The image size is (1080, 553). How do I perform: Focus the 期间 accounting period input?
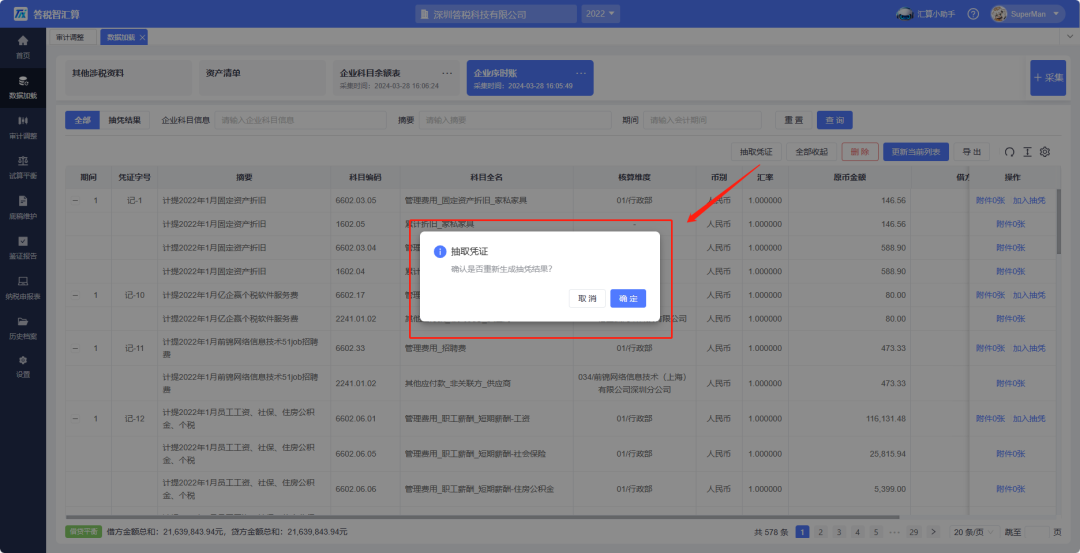(703, 120)
